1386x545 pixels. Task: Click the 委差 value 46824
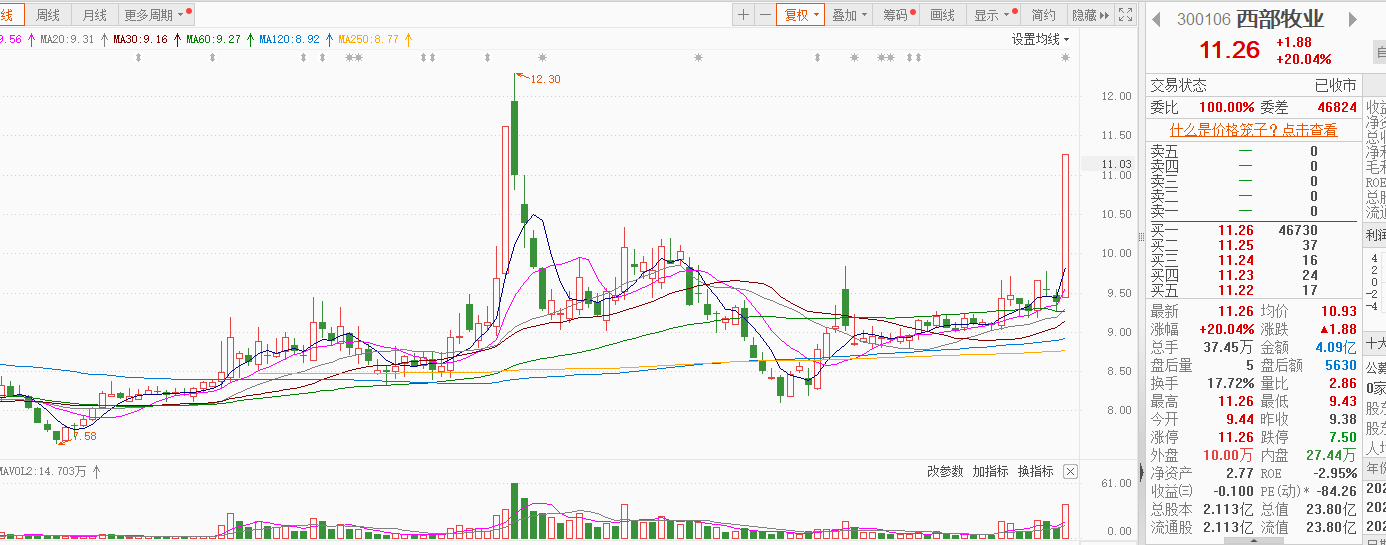click(x=1337, y=107)
